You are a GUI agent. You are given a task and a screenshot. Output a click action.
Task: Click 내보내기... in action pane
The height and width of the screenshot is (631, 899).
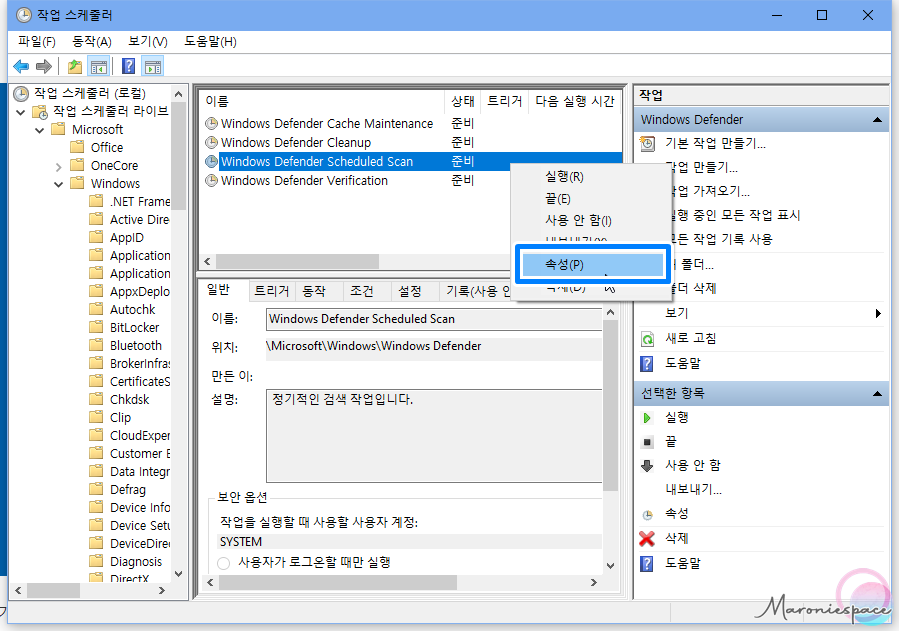click(x=693, y=489)
